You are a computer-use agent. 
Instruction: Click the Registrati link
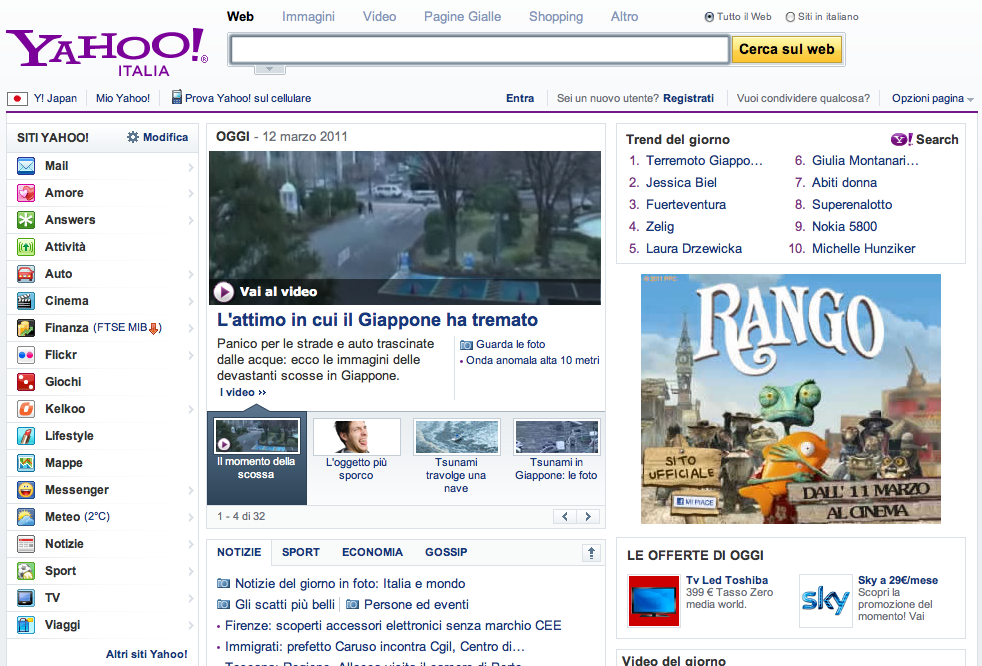tap(688, 98)
